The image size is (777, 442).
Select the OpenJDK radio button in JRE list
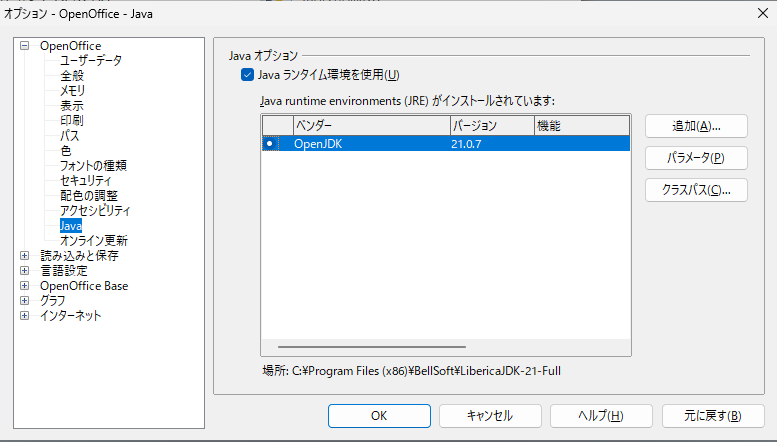270,144
